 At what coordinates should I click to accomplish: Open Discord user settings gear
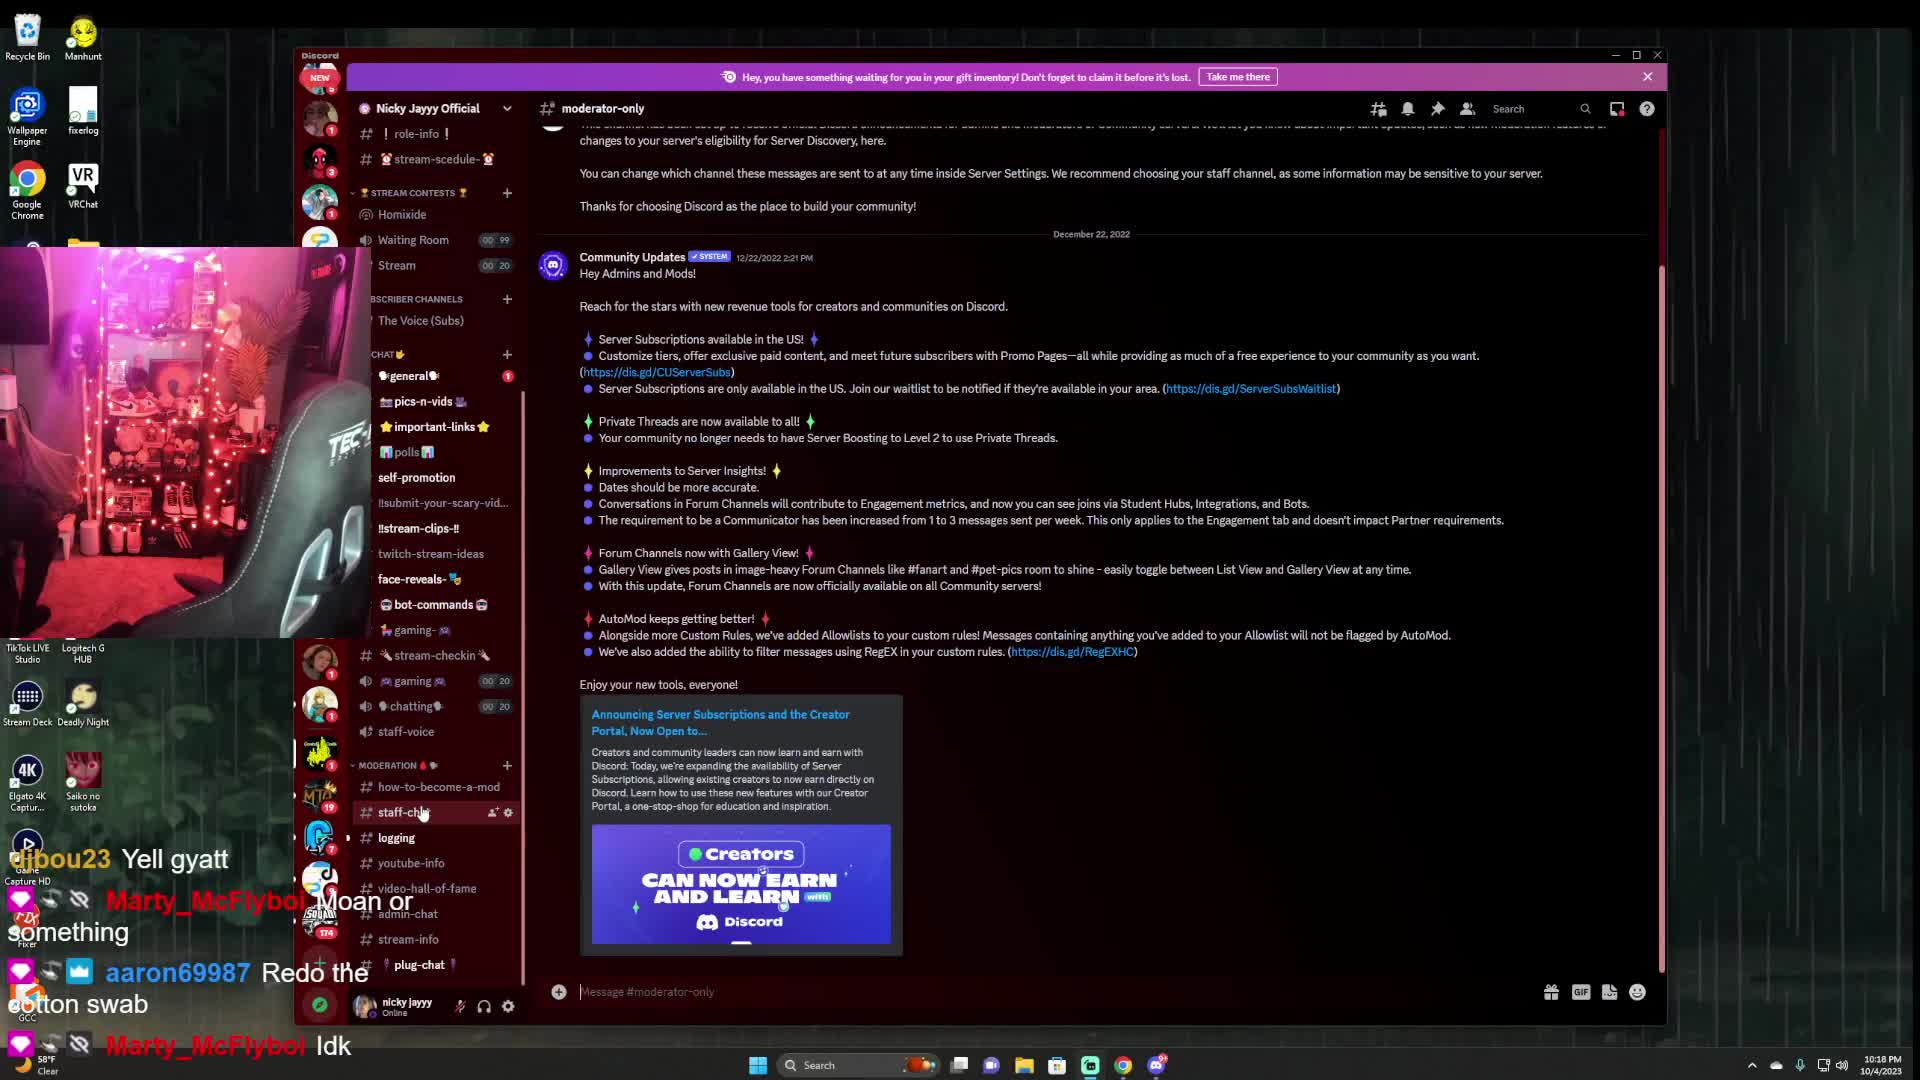pos(508,1006)
